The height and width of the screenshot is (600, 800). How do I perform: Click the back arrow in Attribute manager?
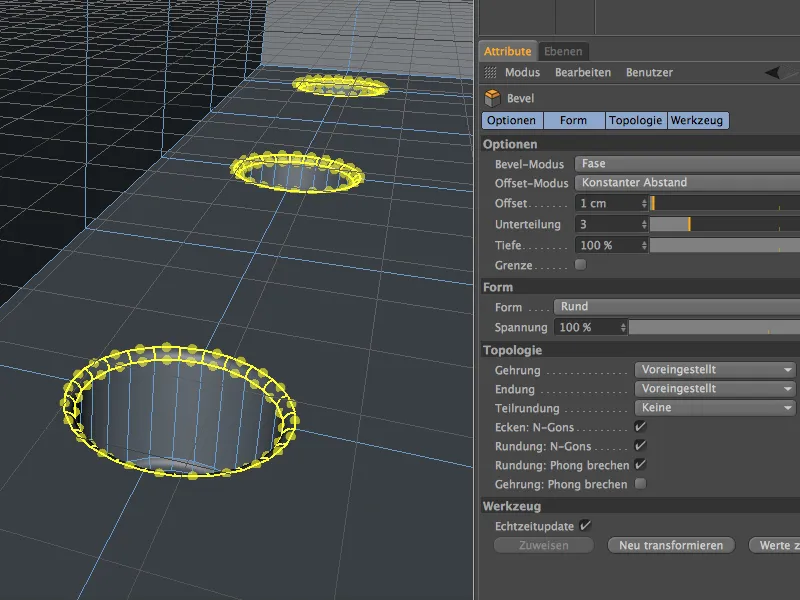[773, 72]
